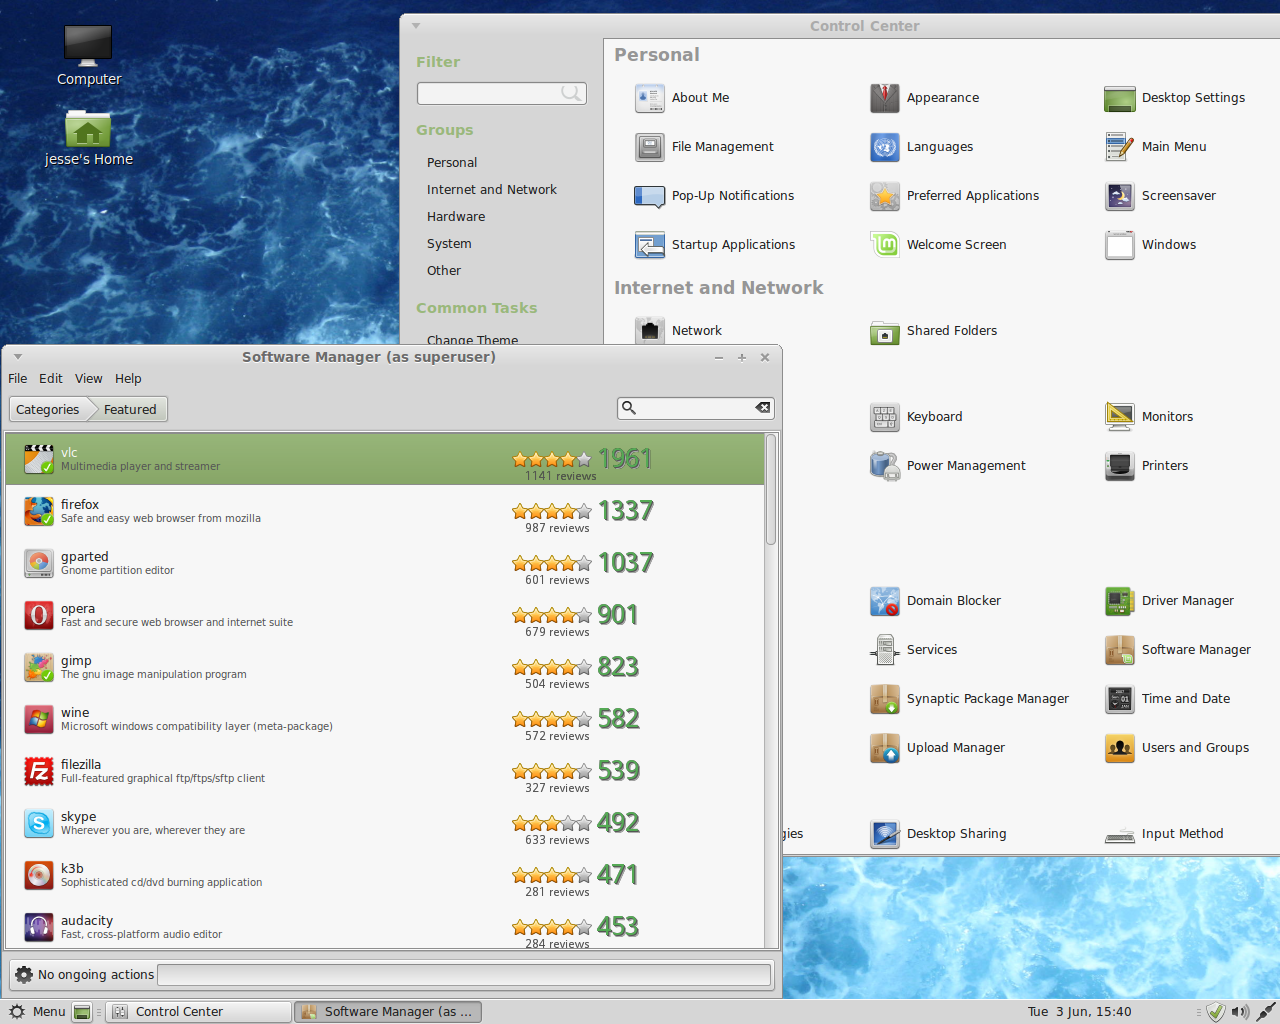Click the Preferred Applications star icon
This screenshot has width=1280, height=1024.
click(x=885, y=196)
